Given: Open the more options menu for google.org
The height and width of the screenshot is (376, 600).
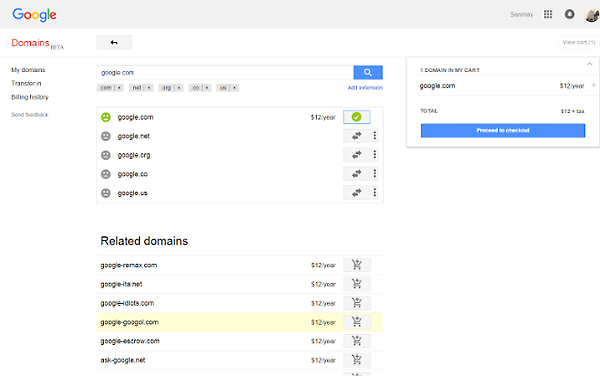Looking at the screenshot, I should pos(375,155).
